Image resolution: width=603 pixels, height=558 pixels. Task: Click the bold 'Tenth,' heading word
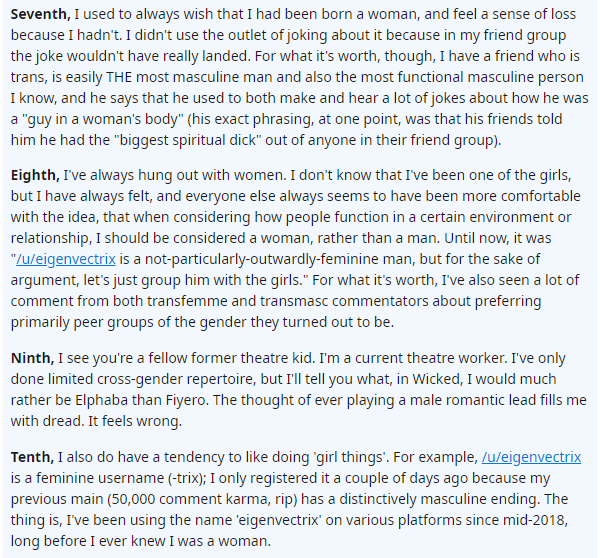(x=32, y=457)
